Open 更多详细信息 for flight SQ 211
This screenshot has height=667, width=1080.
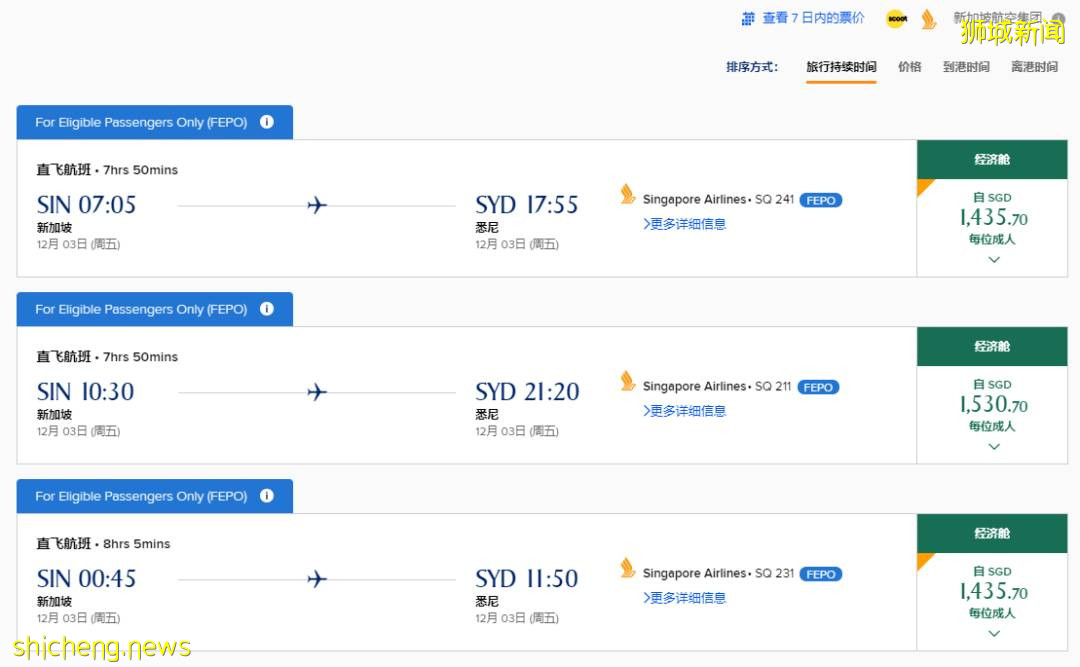[x=686, y=411]
